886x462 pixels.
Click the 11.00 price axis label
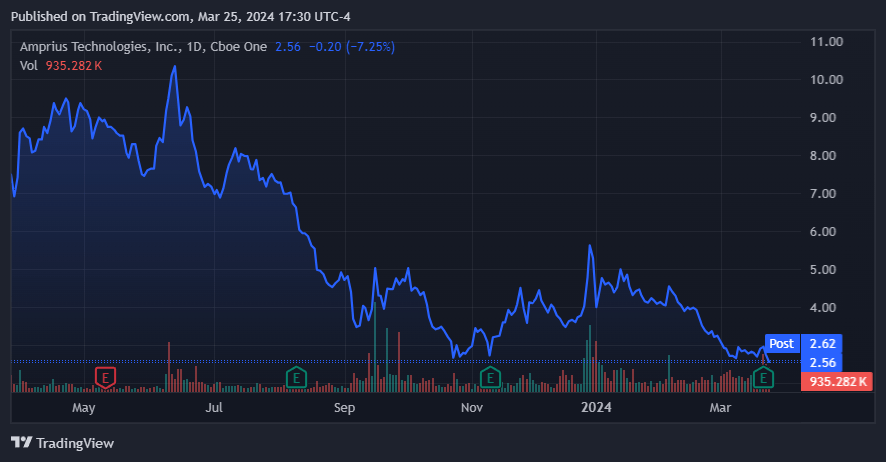(826, 42)
